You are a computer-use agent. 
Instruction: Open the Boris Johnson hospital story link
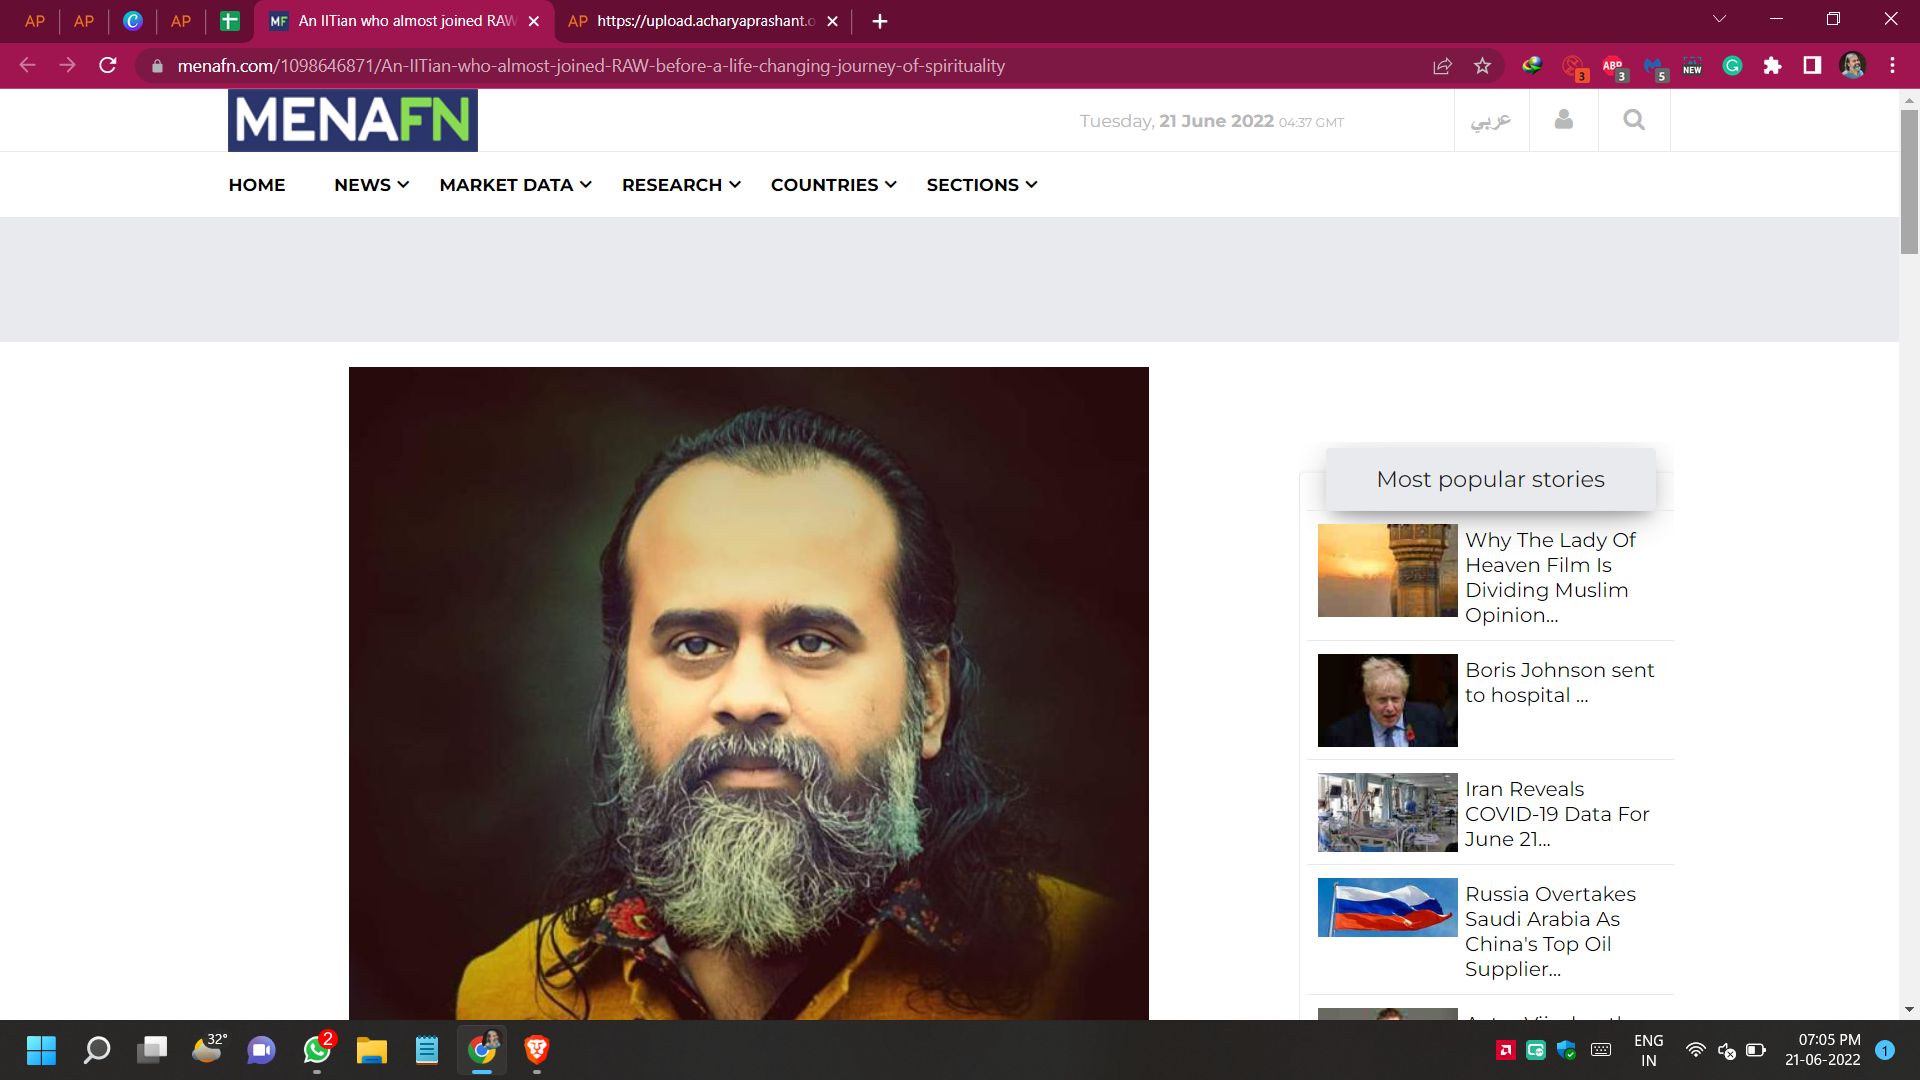pos(1558,682)
